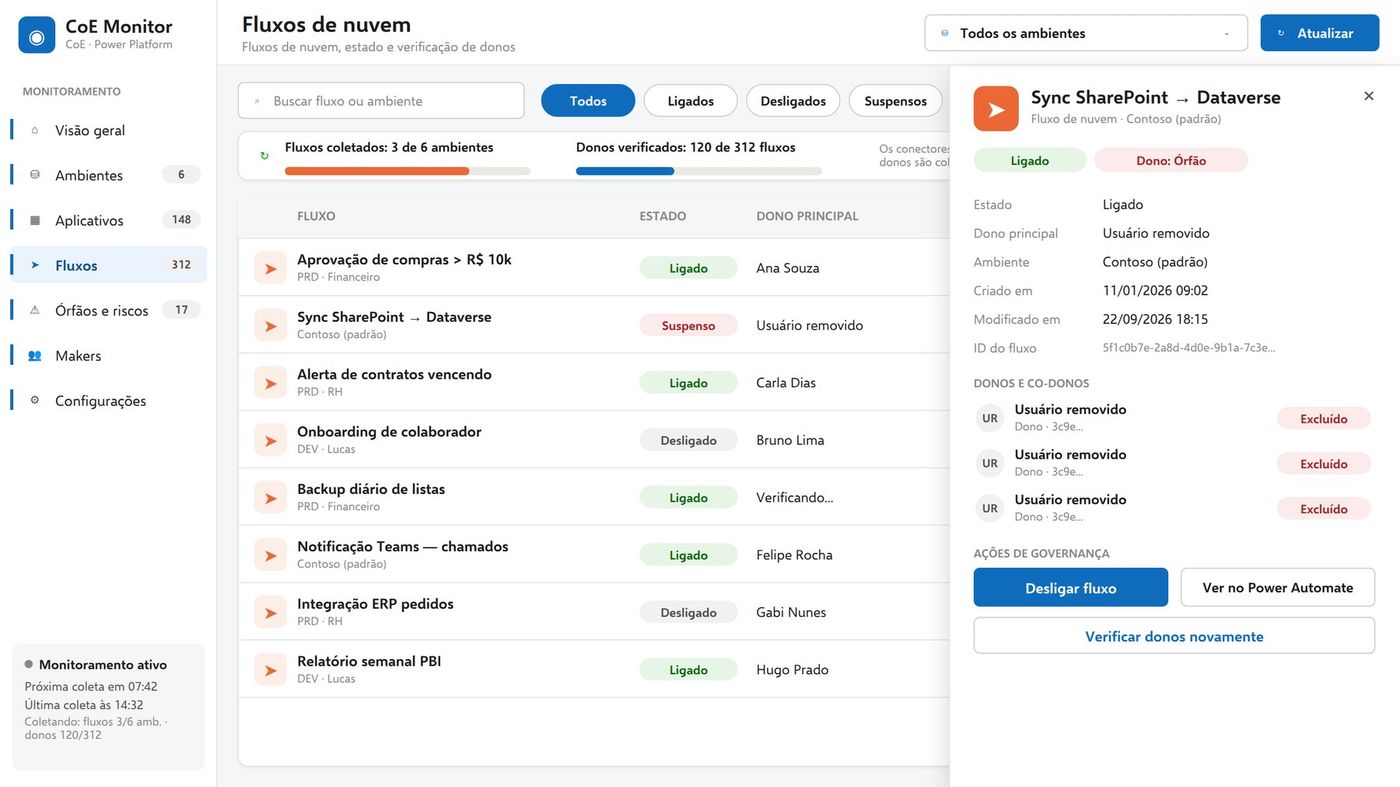Click Bruno Lima owner name
The height and width of the screenshot is (787, 1400).
pos(790,440)
